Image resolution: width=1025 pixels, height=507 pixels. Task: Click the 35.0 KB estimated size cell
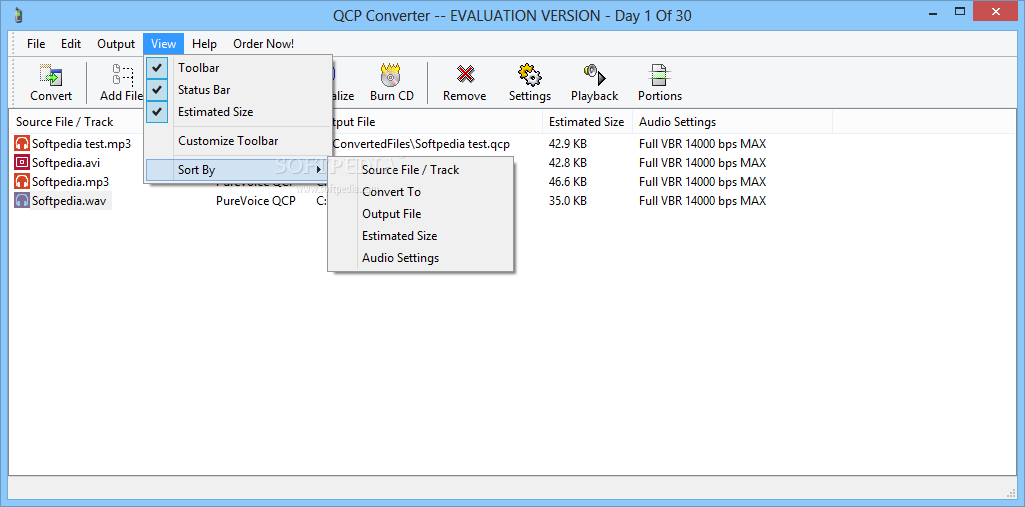[x=567, y=201]
